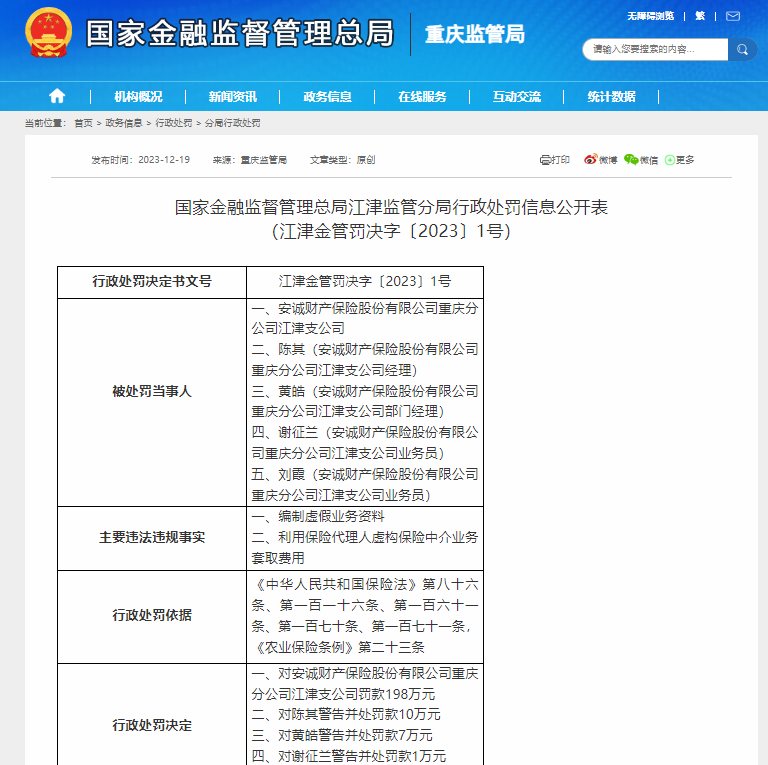Click table header 被处罚当事人
Viewport: 768px width, 765px height.
(x=152, y=391)
